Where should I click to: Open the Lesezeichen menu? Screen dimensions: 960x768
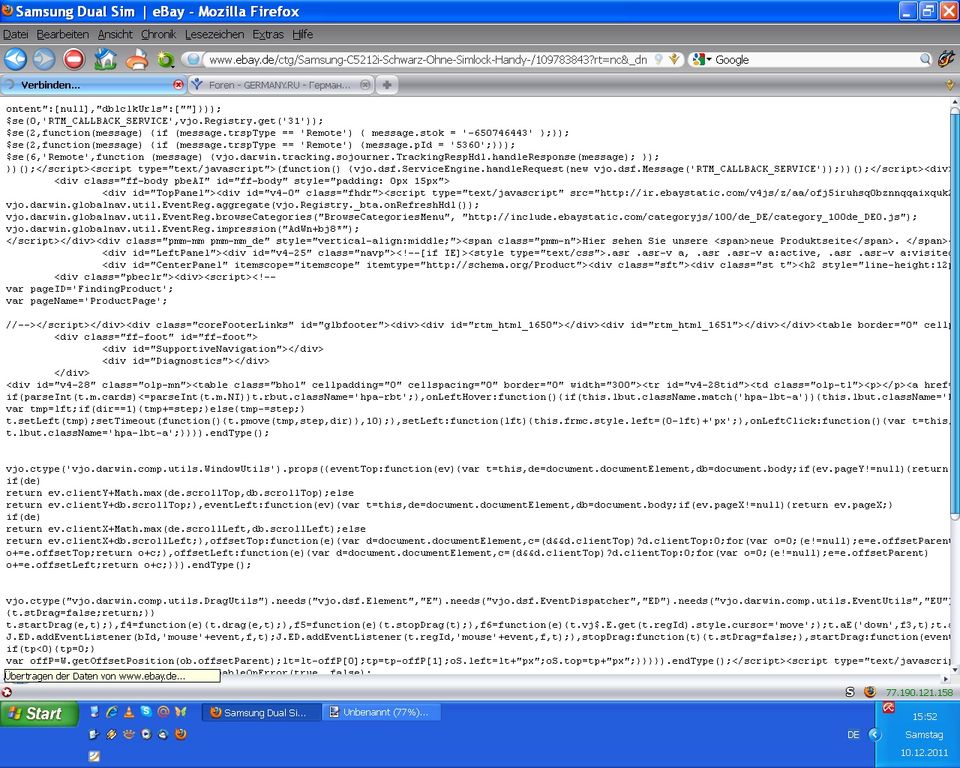pyautogui.click(x=214, y=34)
